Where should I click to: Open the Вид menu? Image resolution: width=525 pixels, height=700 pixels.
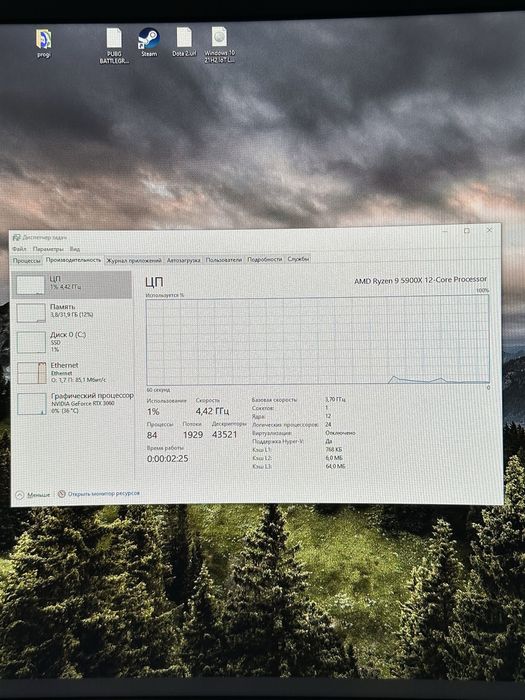[x=75, y=249]
